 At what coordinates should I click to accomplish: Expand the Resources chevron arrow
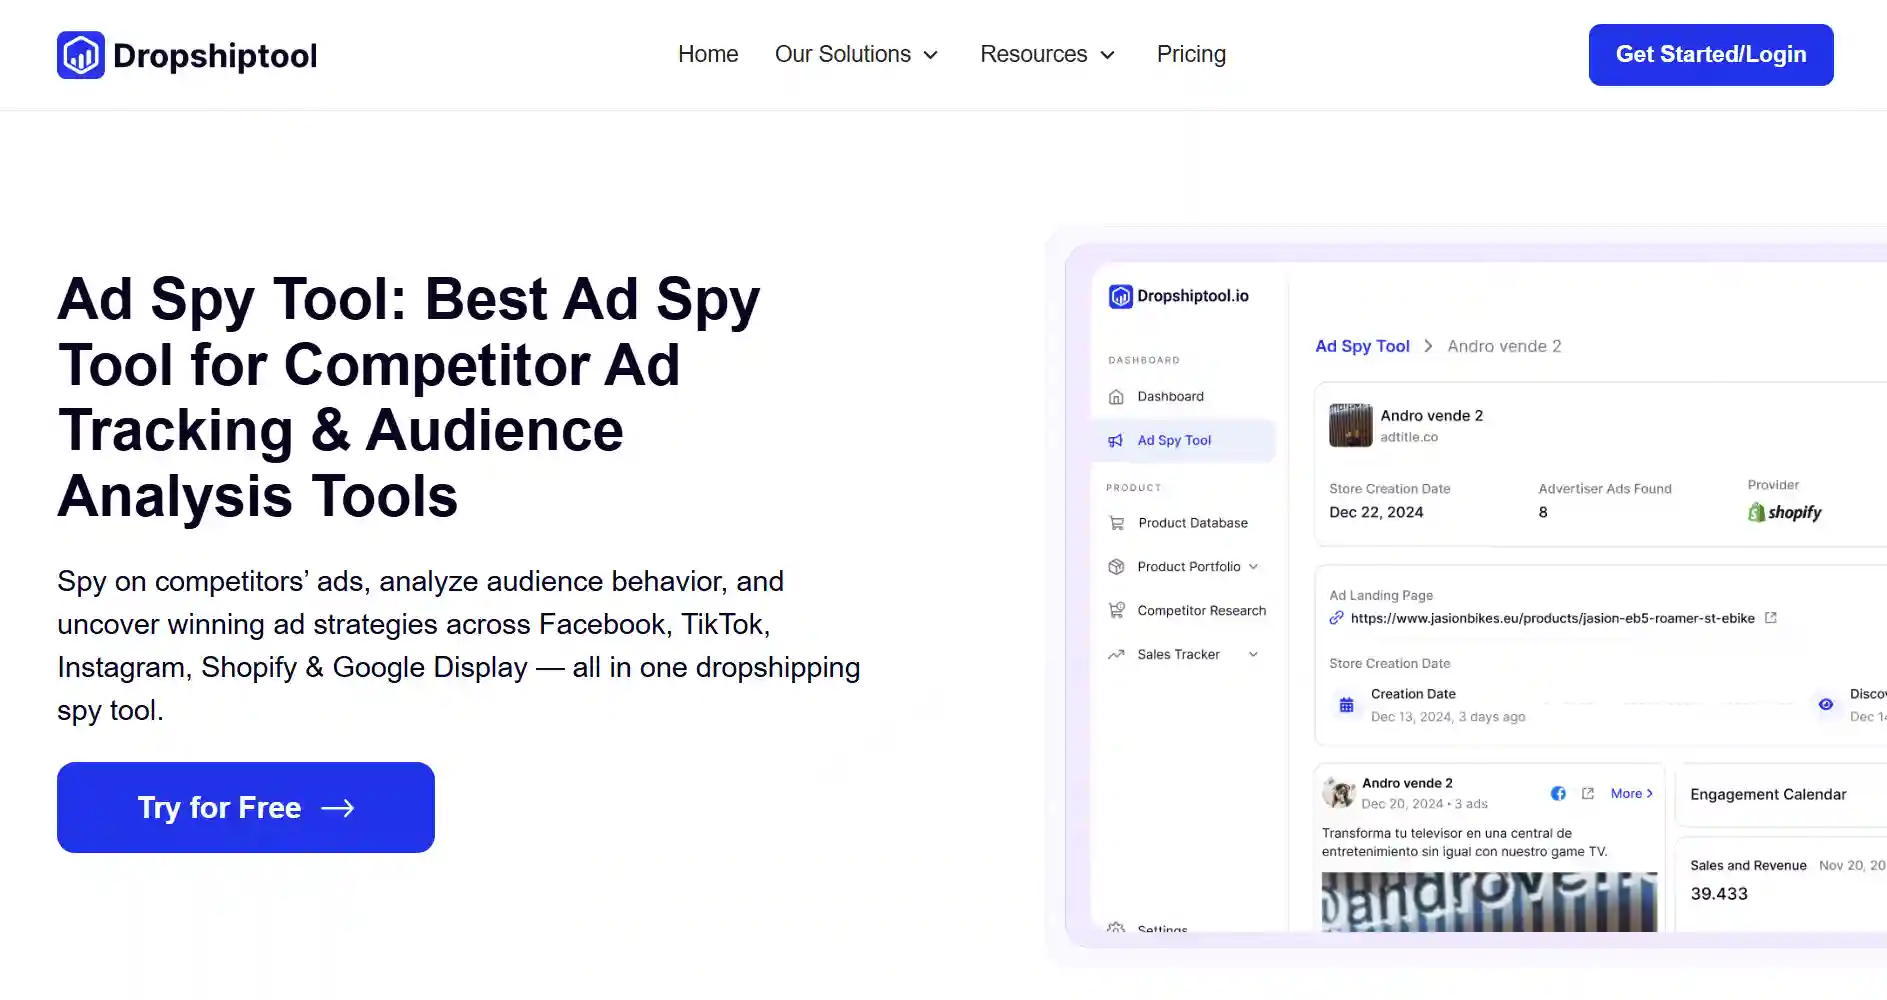click(1107, 55)
